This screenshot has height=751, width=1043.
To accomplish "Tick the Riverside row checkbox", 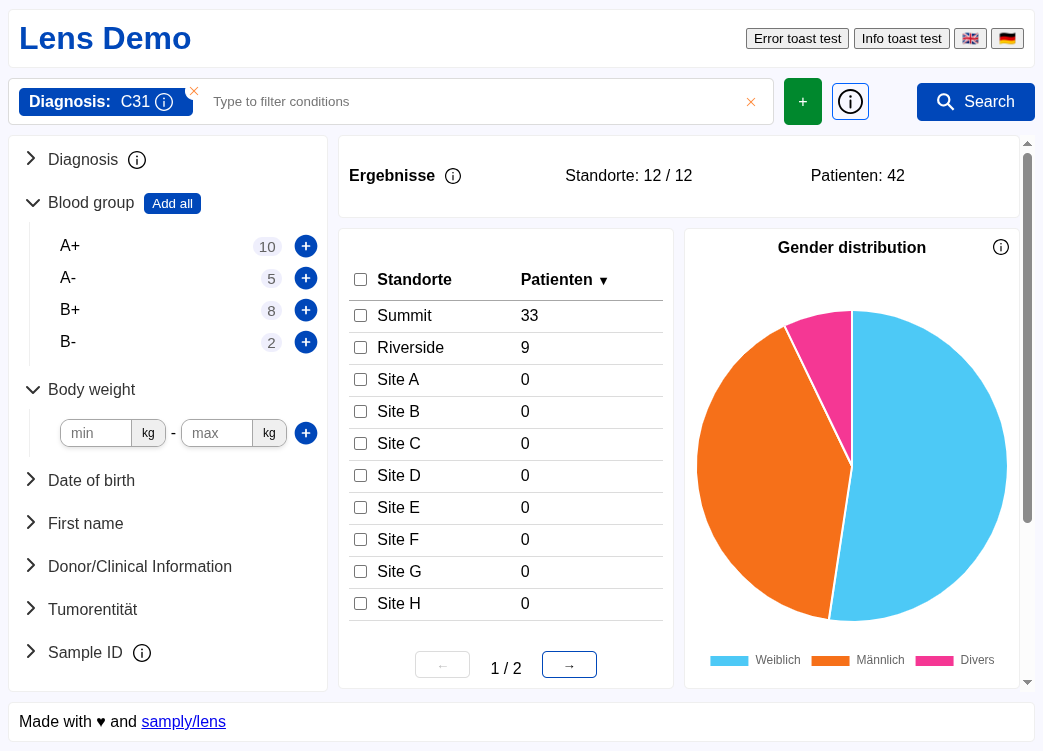I will (360, 348).
